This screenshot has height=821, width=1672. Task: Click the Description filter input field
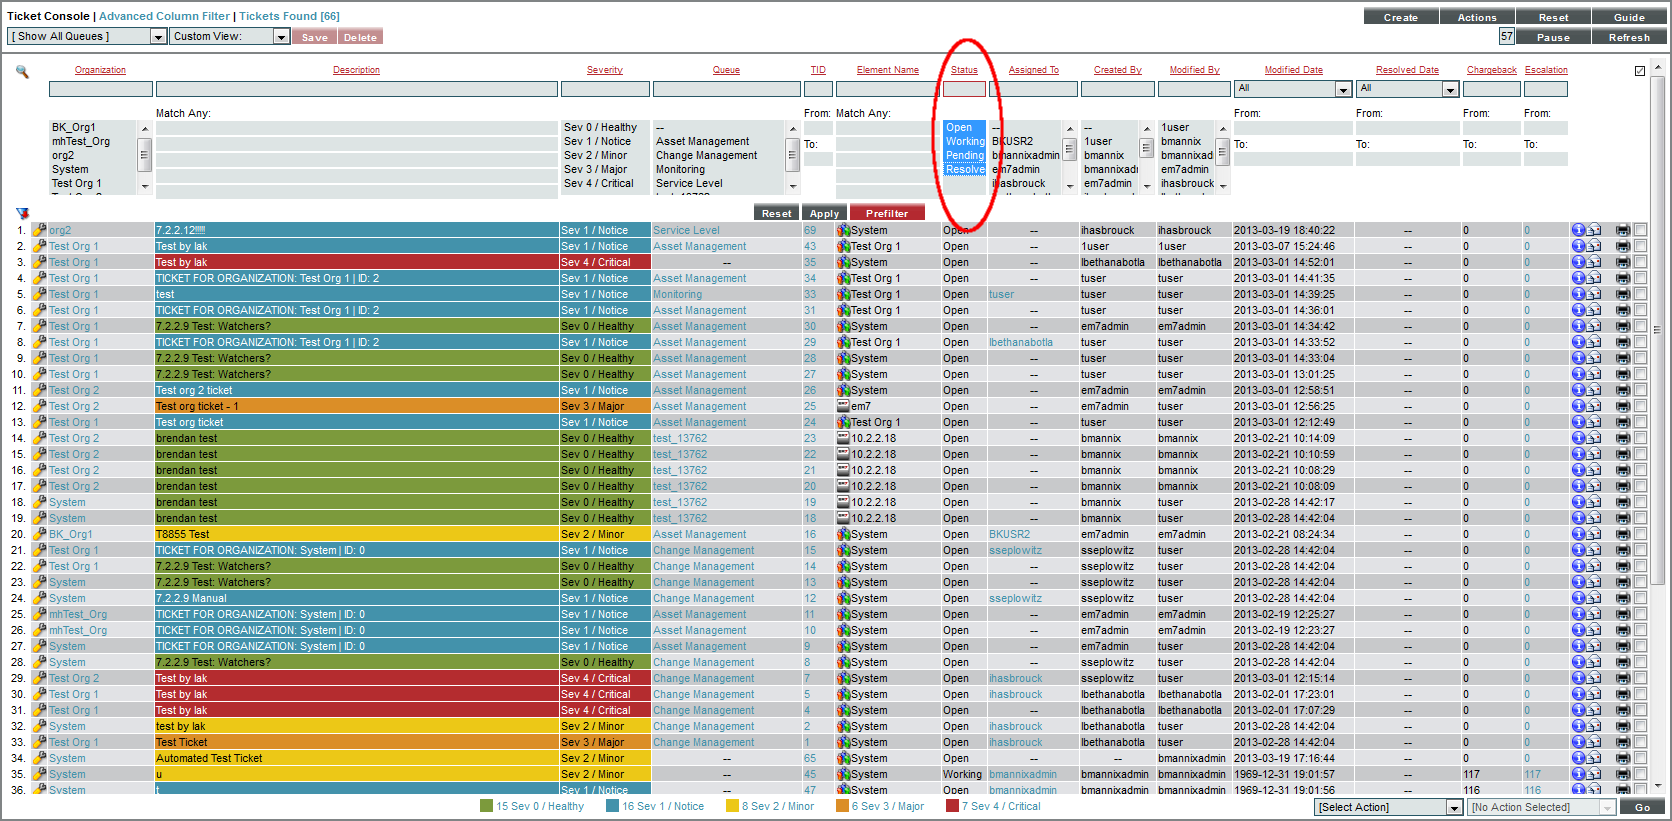click(356, 89)
